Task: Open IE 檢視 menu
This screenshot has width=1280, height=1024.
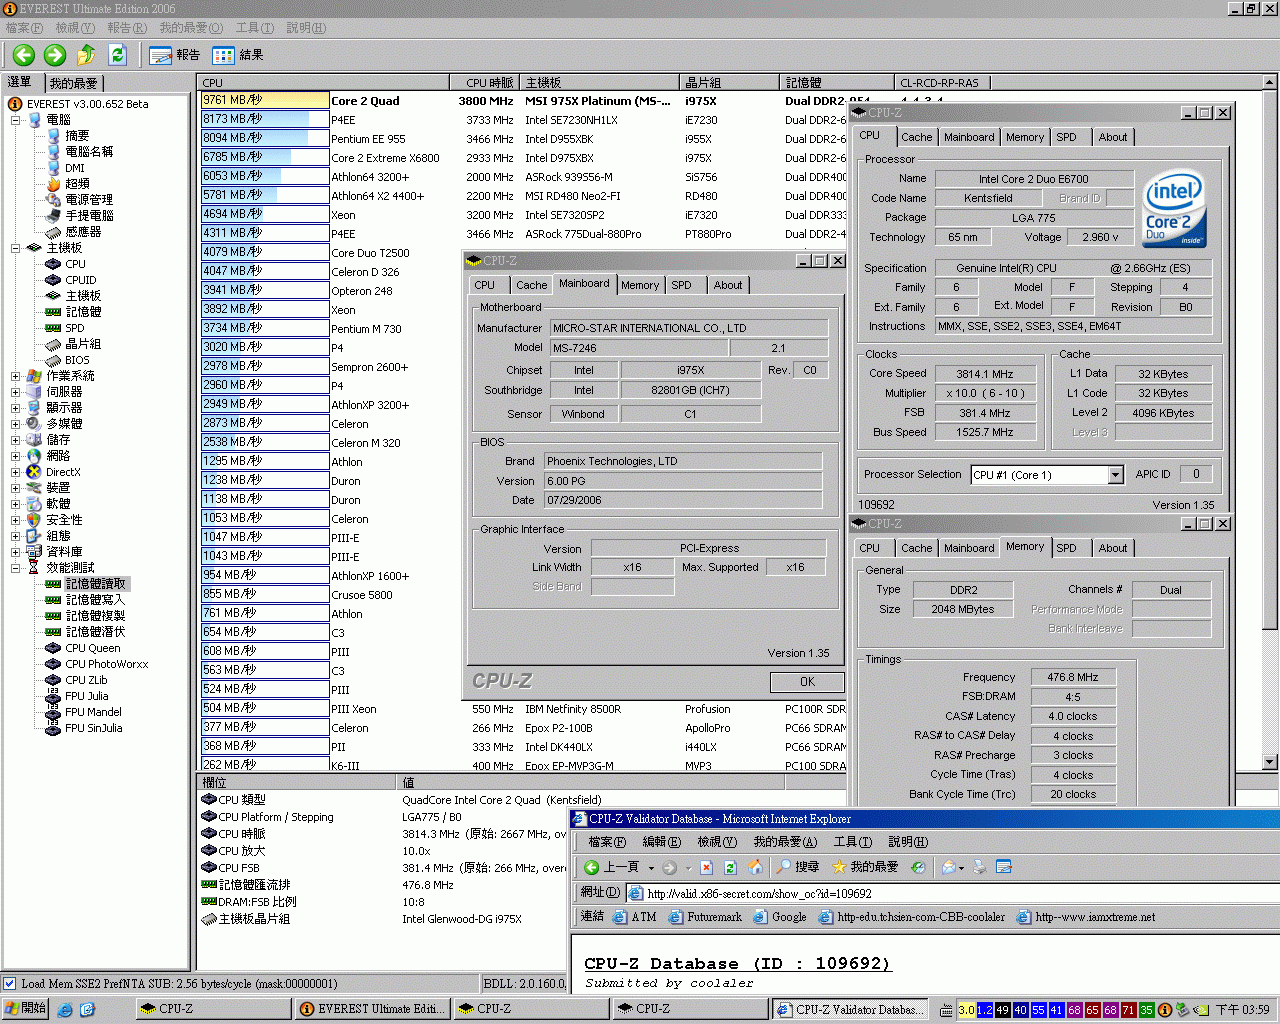Action: (x=716, y=842)
